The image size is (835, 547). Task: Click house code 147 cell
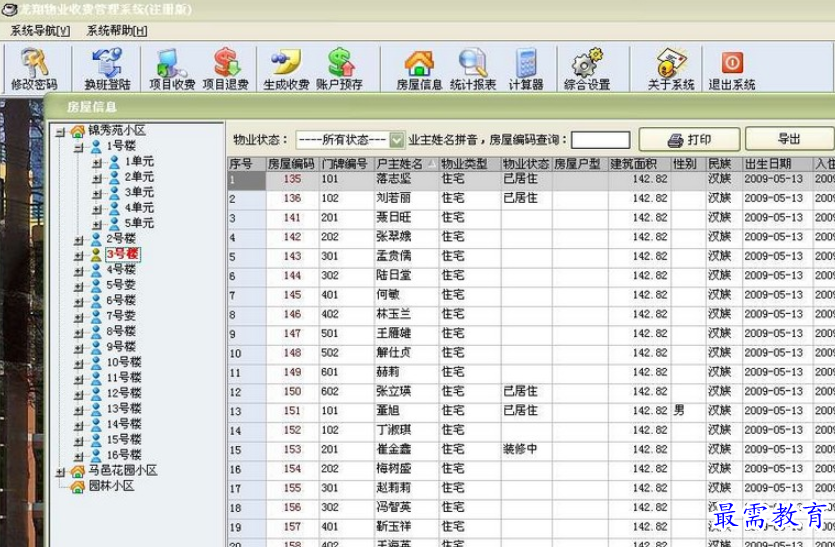tap(292, 333)
